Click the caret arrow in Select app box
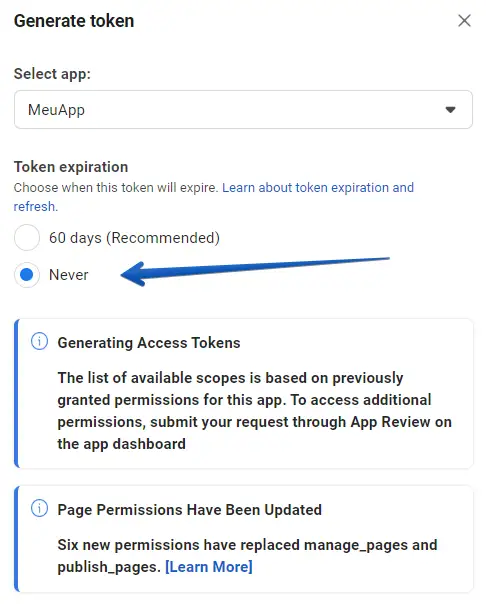The image size is (486, 604). click(x=450, y=110)
